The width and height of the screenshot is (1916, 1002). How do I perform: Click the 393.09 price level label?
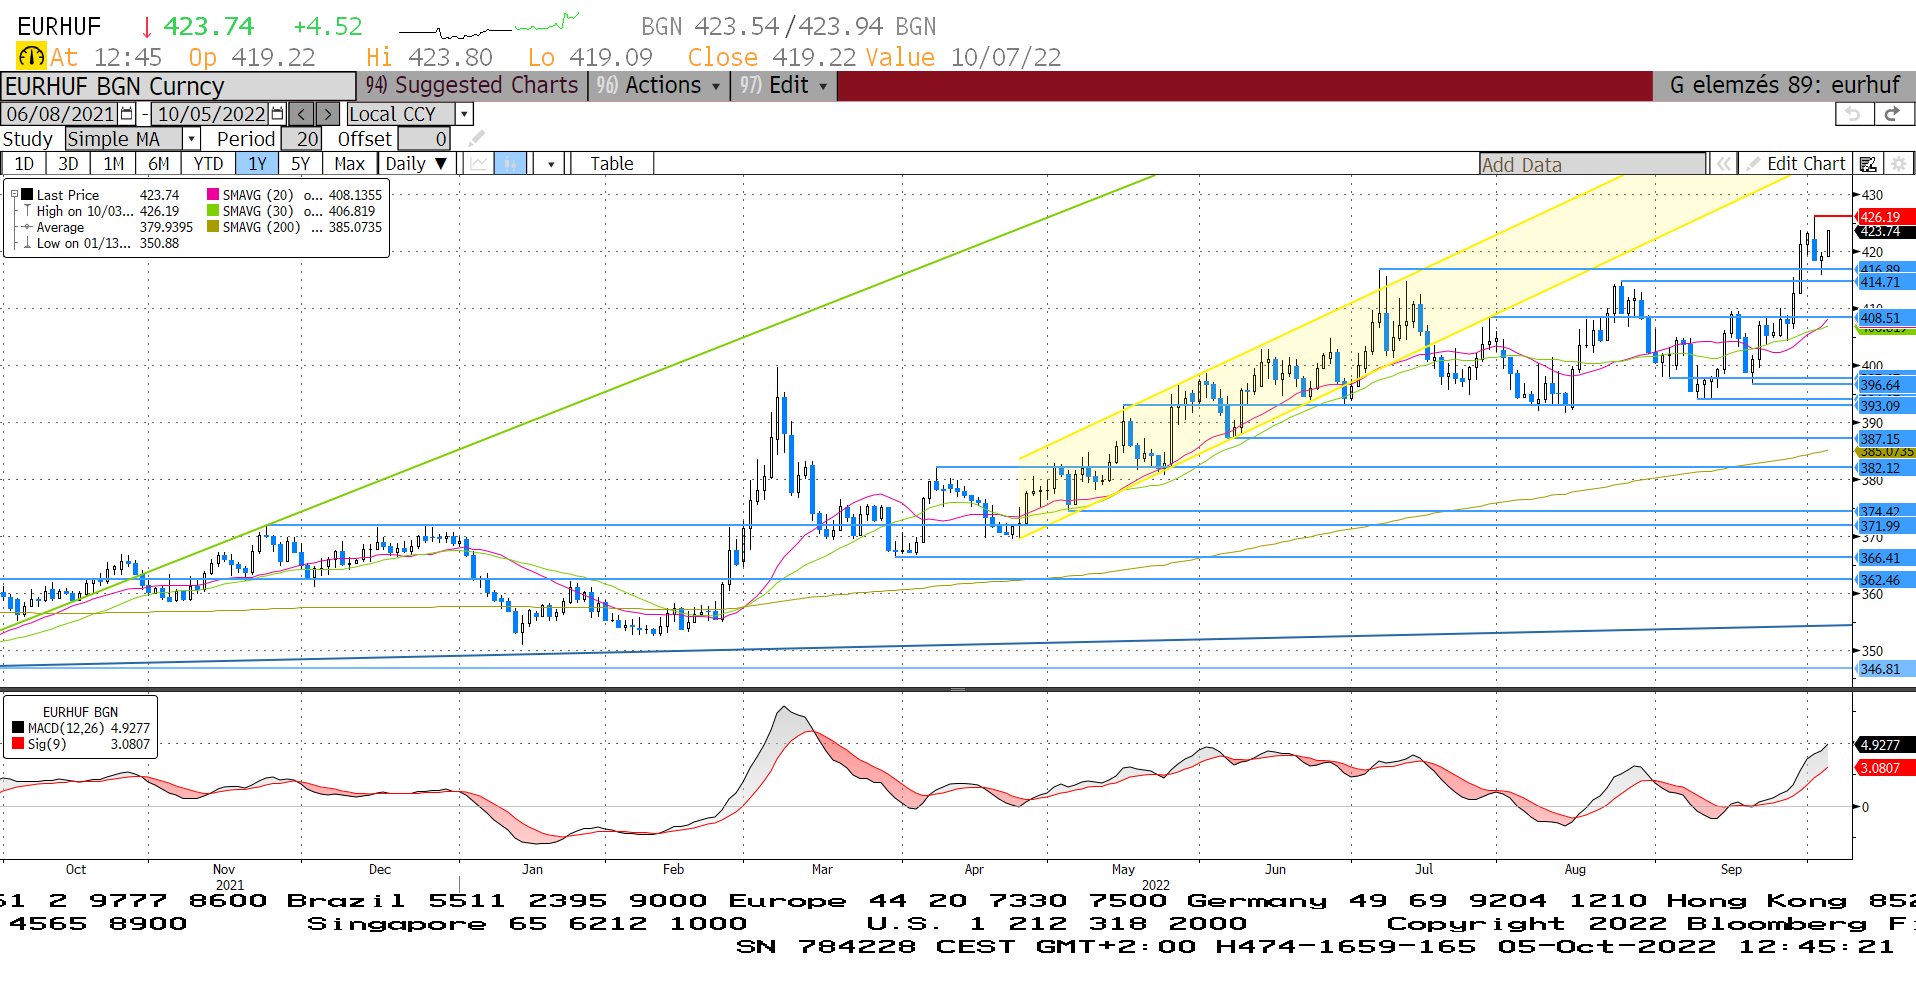(x=1885, y=406)
